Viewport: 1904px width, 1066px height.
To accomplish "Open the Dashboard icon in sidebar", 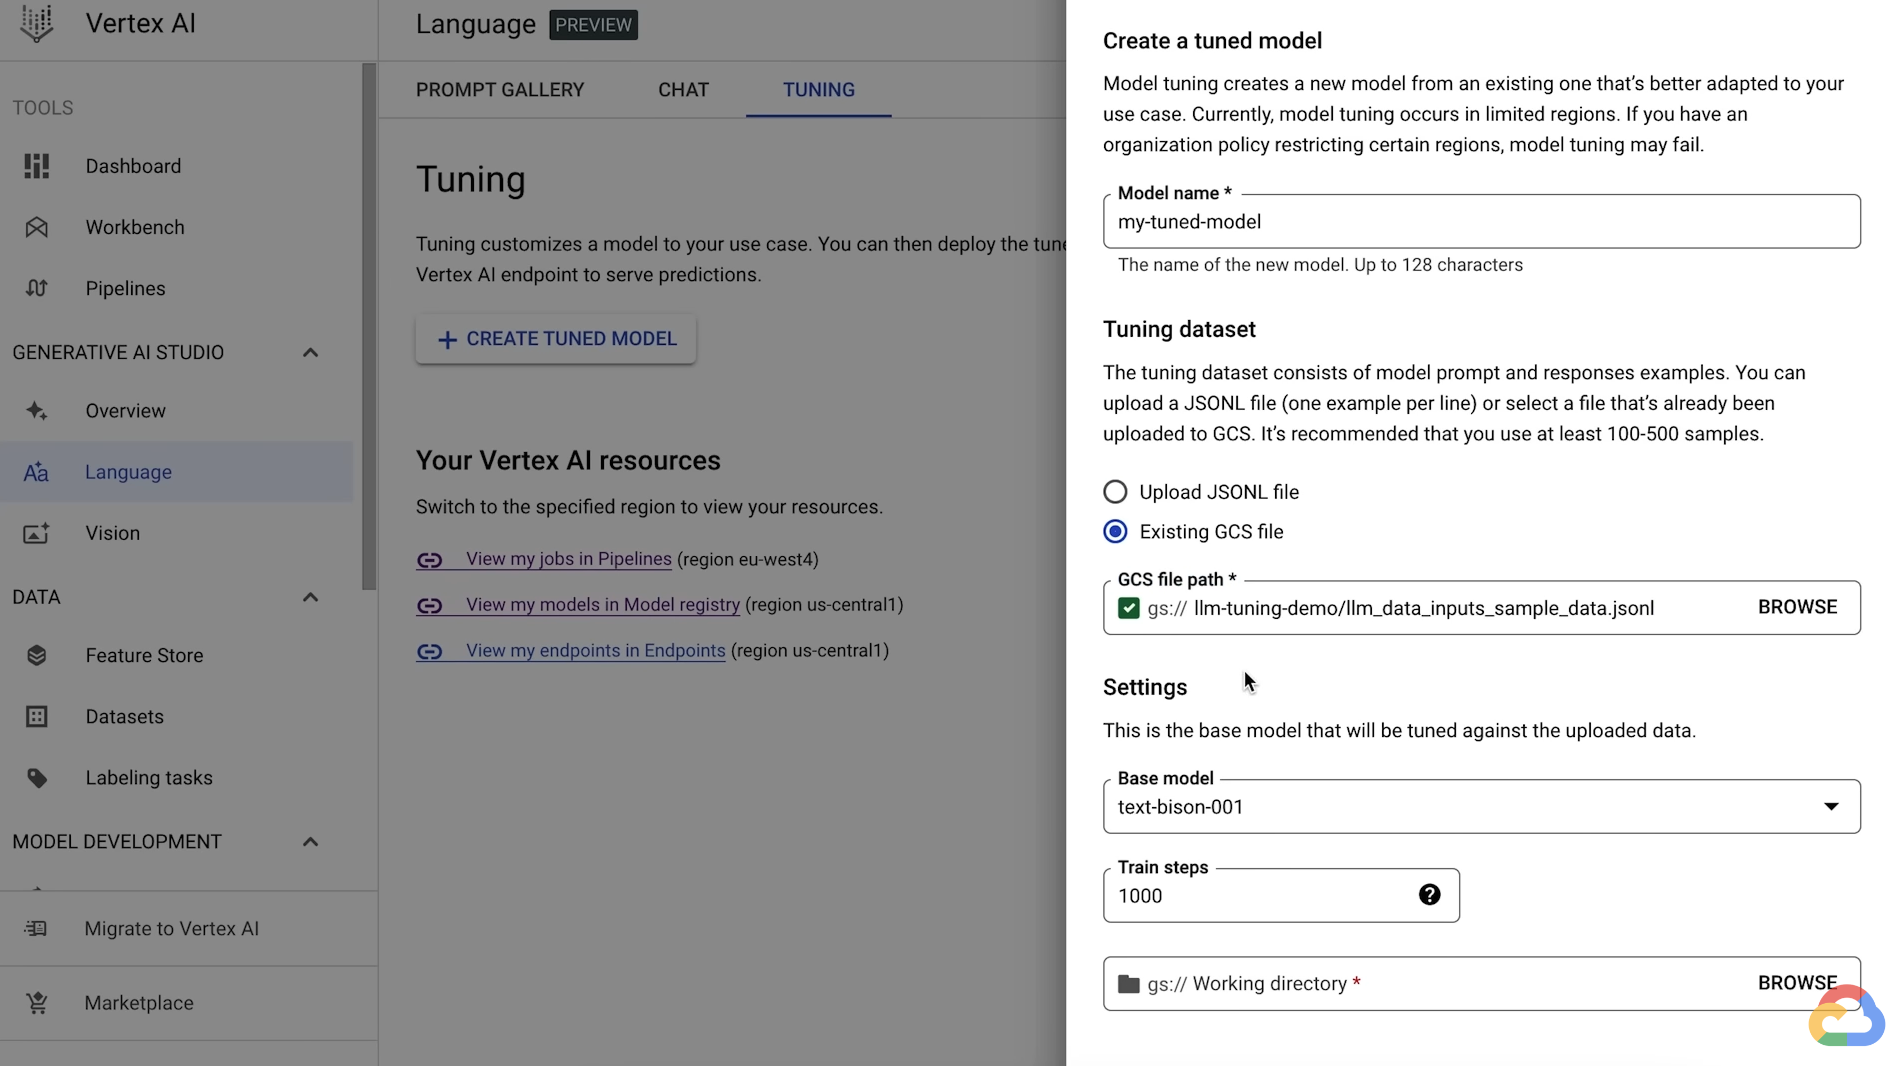I will 37,166.
